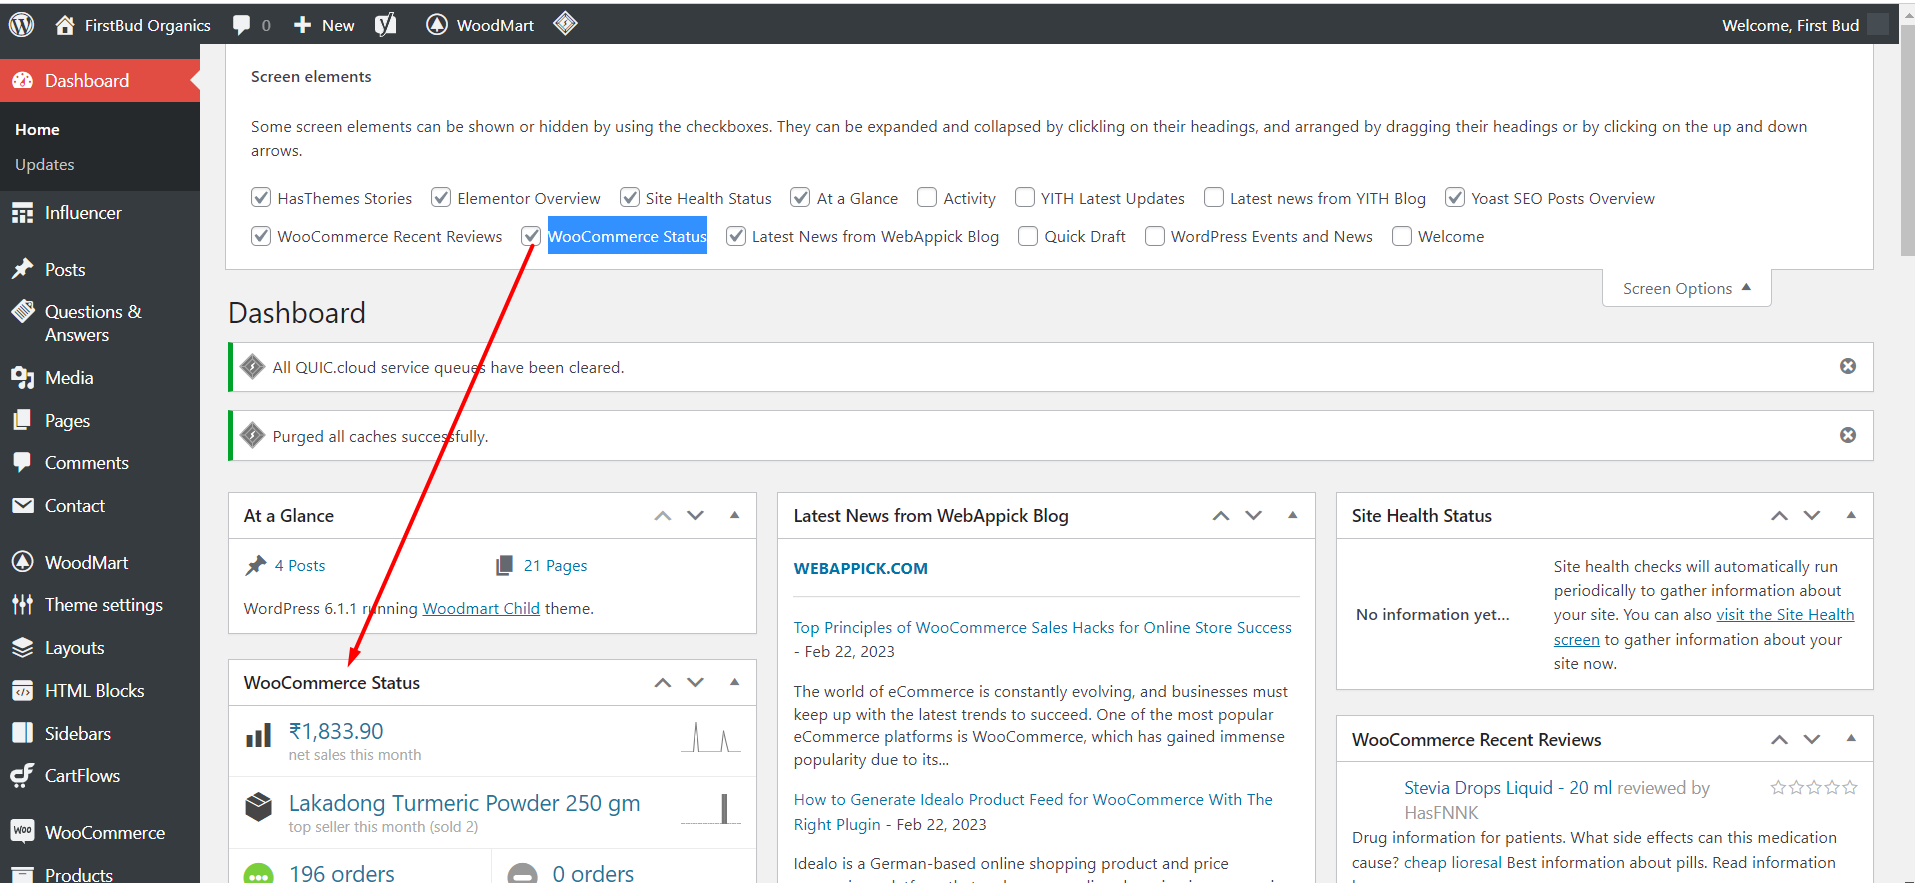The image size is (1915, 883).
Task: Open Top Principles of WooCommerce Sales Hacks article
Action: [1043, 628]
